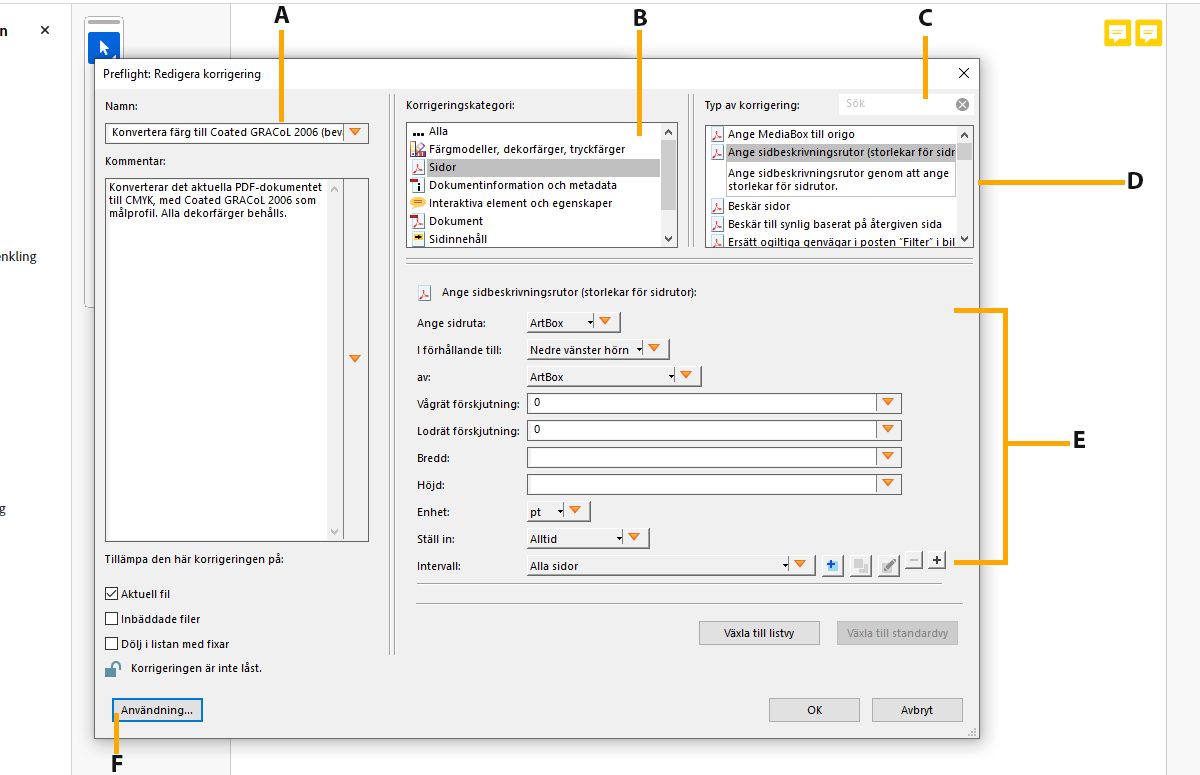The height and width of the screenshot is (775, 1200).
Task: Open the Ställ in Alltid dropdown
Action: click(575, 538)
